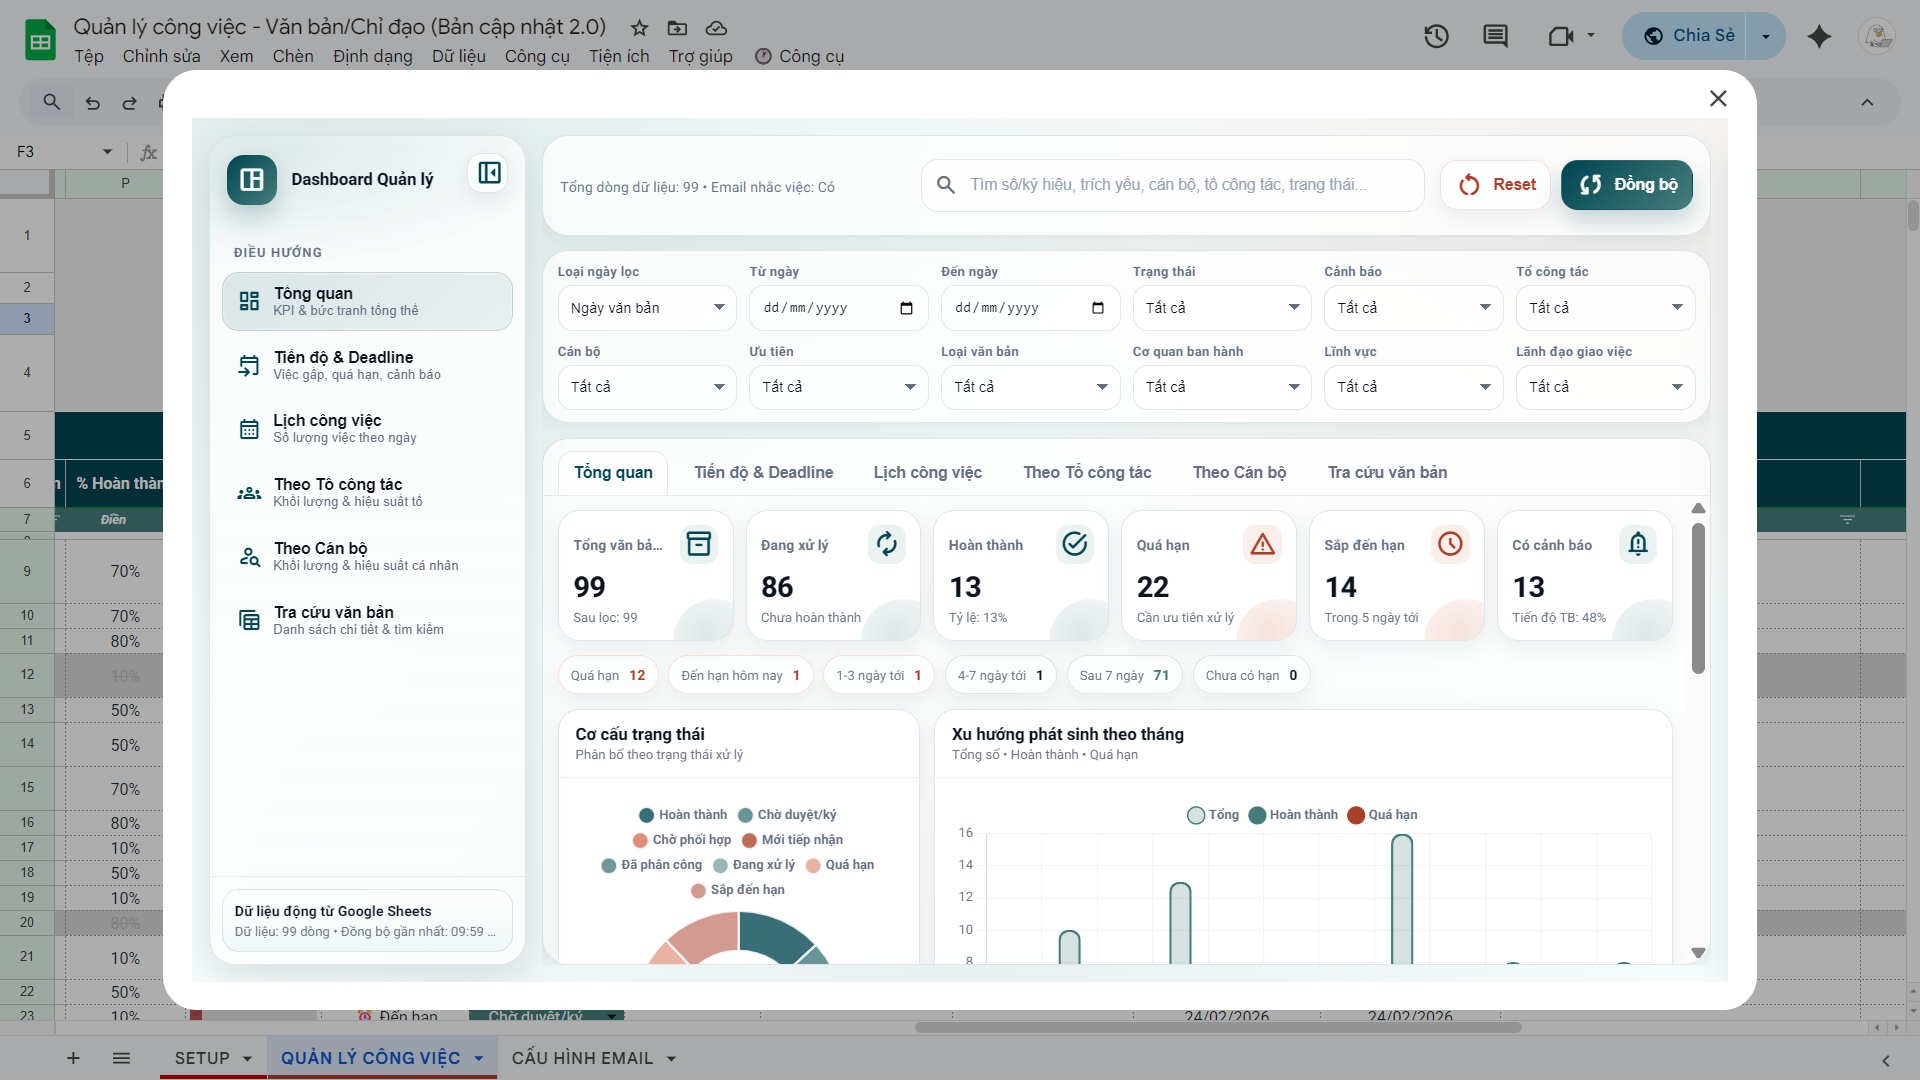This screenshot has width=1920, height=1080.
Task: Expand the Loại ngày lọc dropdown
Action: click(646, 308)
